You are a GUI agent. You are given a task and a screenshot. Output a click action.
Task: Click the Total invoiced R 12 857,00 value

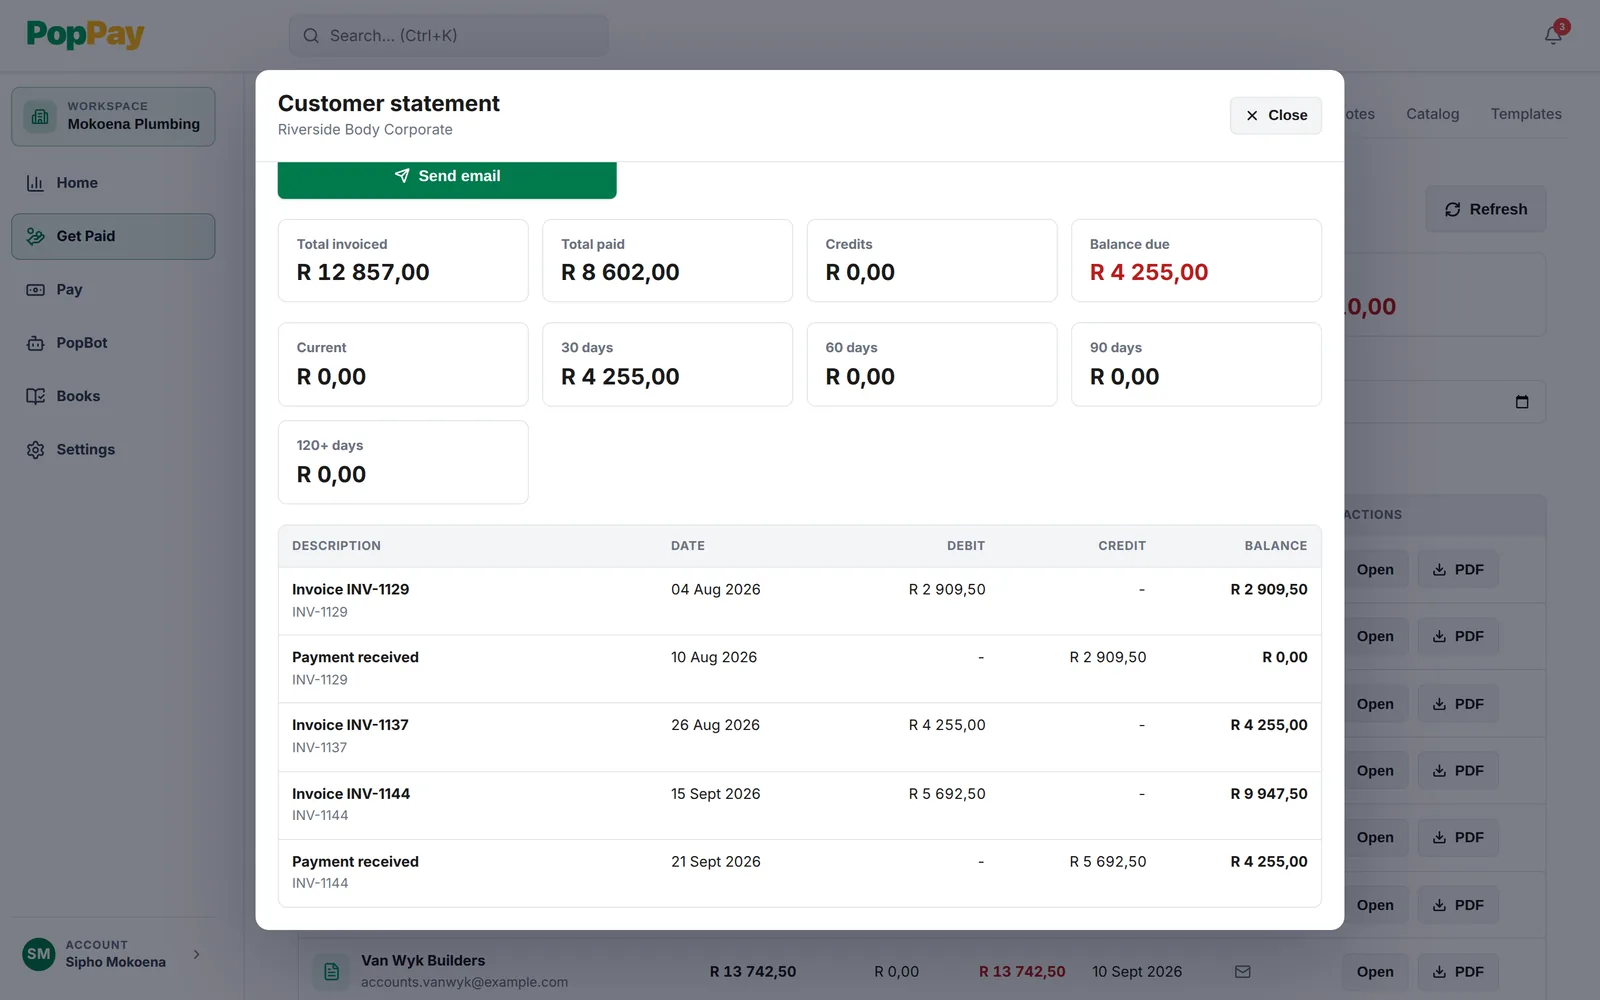363,273
